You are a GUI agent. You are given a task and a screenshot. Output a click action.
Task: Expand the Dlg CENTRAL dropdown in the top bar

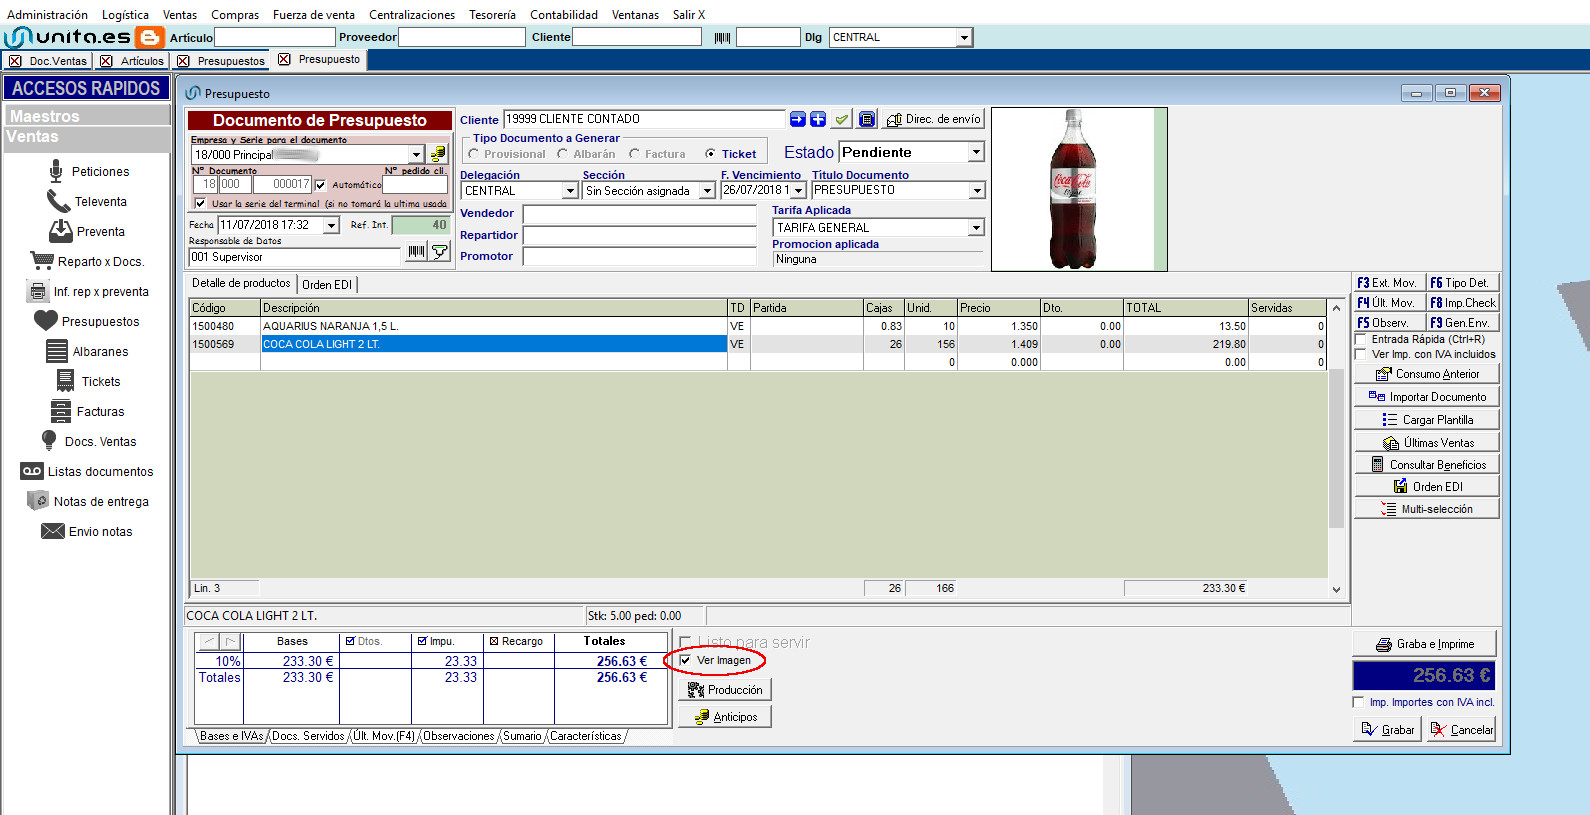[x=964, y=38]
